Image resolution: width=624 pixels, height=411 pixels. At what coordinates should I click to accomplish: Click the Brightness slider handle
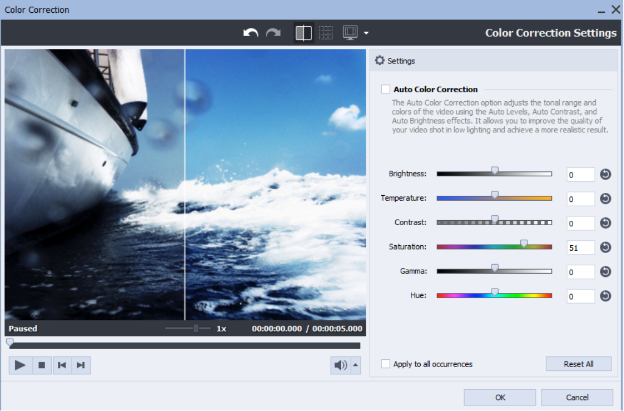coord(494,171)
